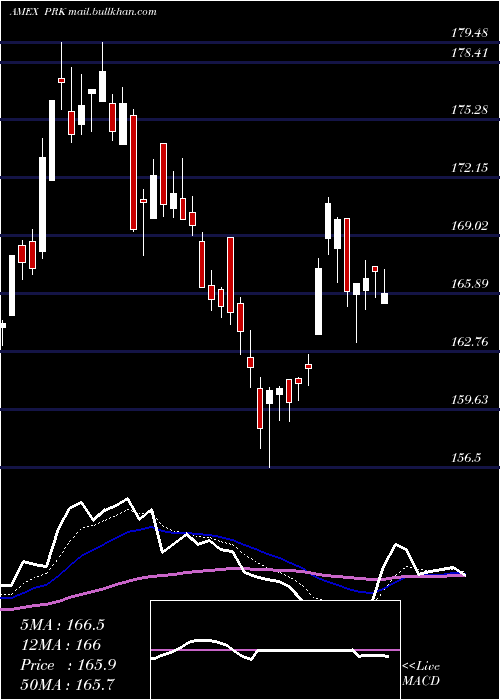Click the 165.89 price level label

coord(469,284)
